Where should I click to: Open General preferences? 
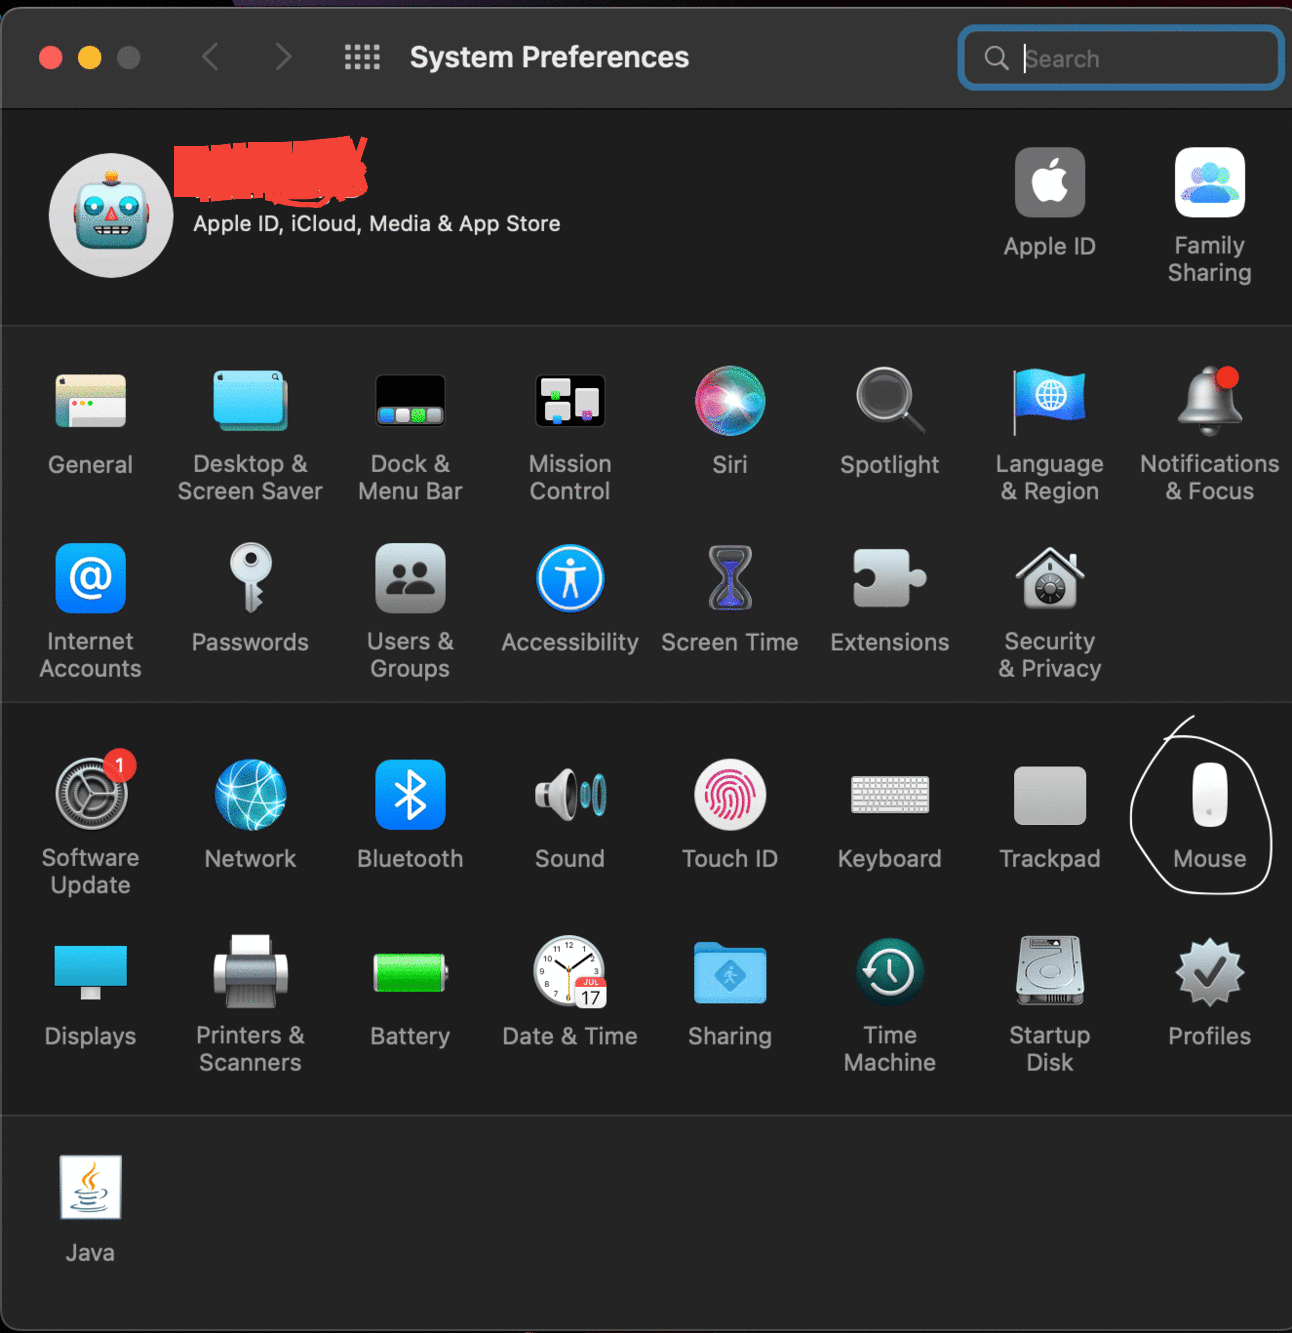point(90,402)
